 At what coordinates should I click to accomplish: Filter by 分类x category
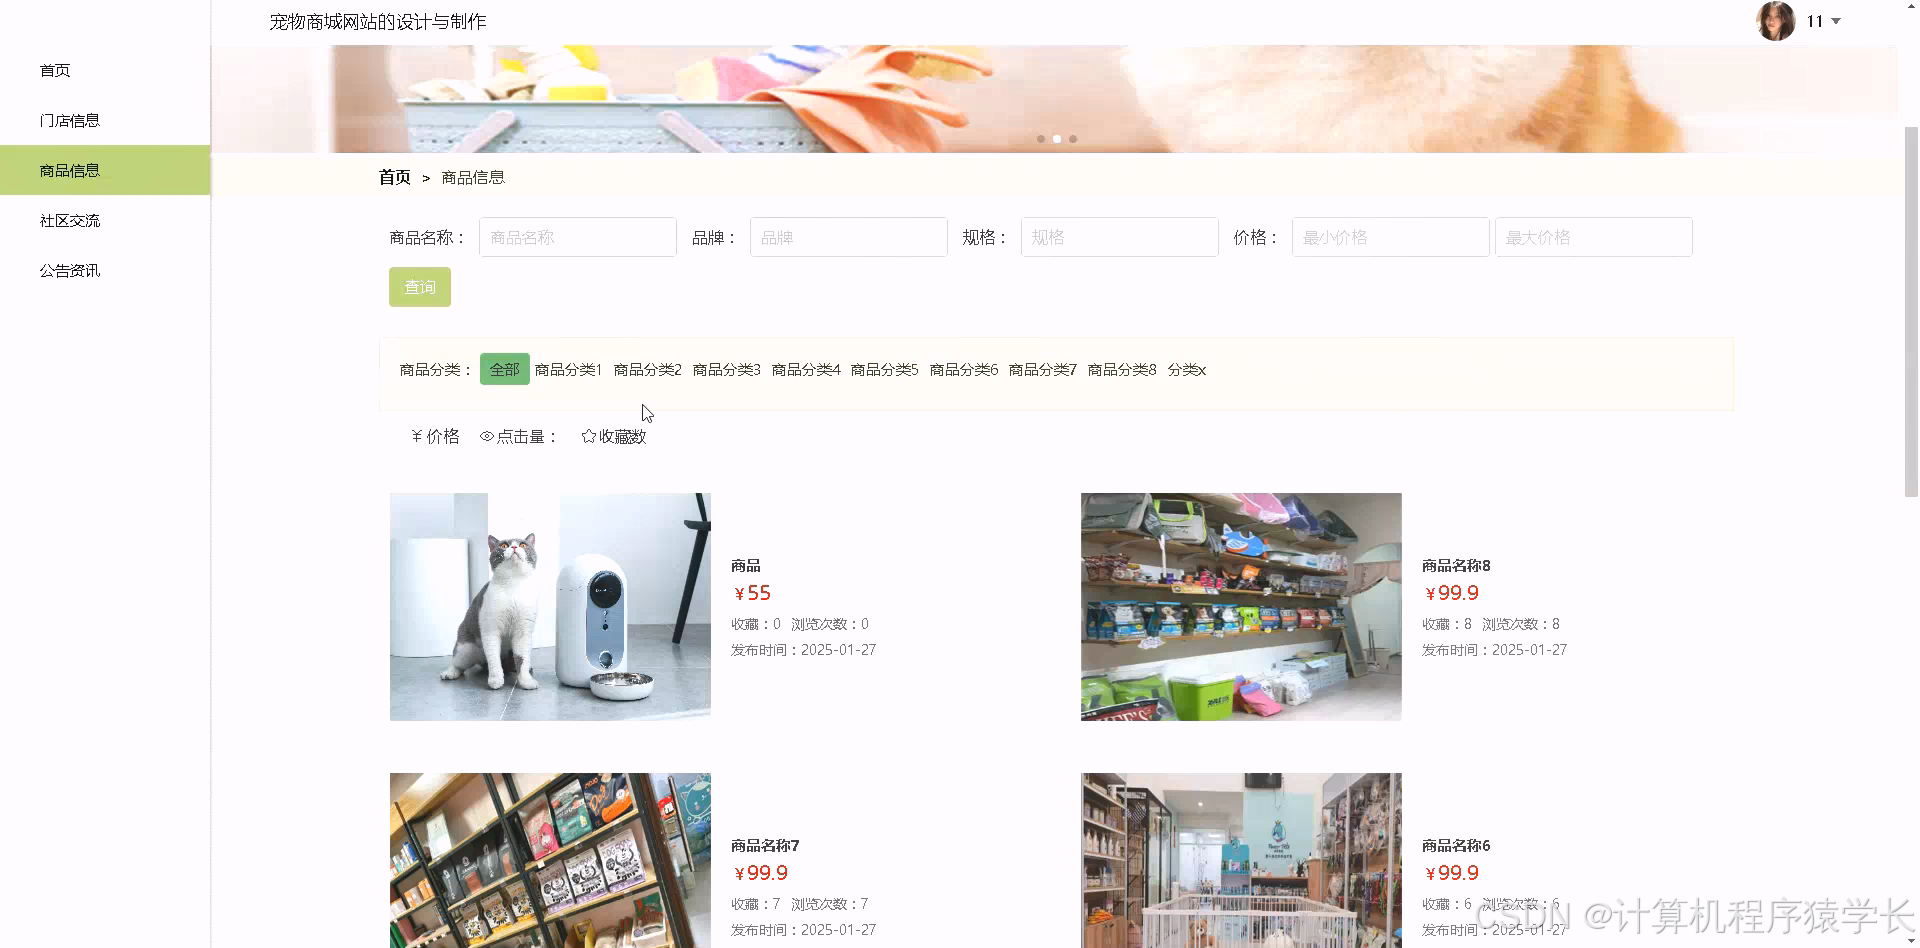[1187, 369]
